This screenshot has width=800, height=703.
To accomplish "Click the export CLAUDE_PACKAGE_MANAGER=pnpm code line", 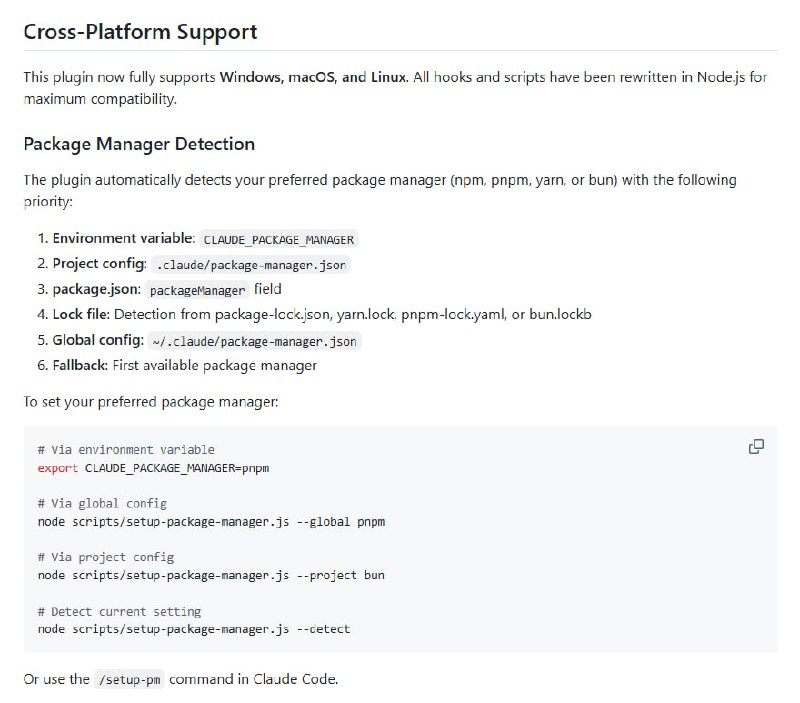I will click(x=154, y=468).
